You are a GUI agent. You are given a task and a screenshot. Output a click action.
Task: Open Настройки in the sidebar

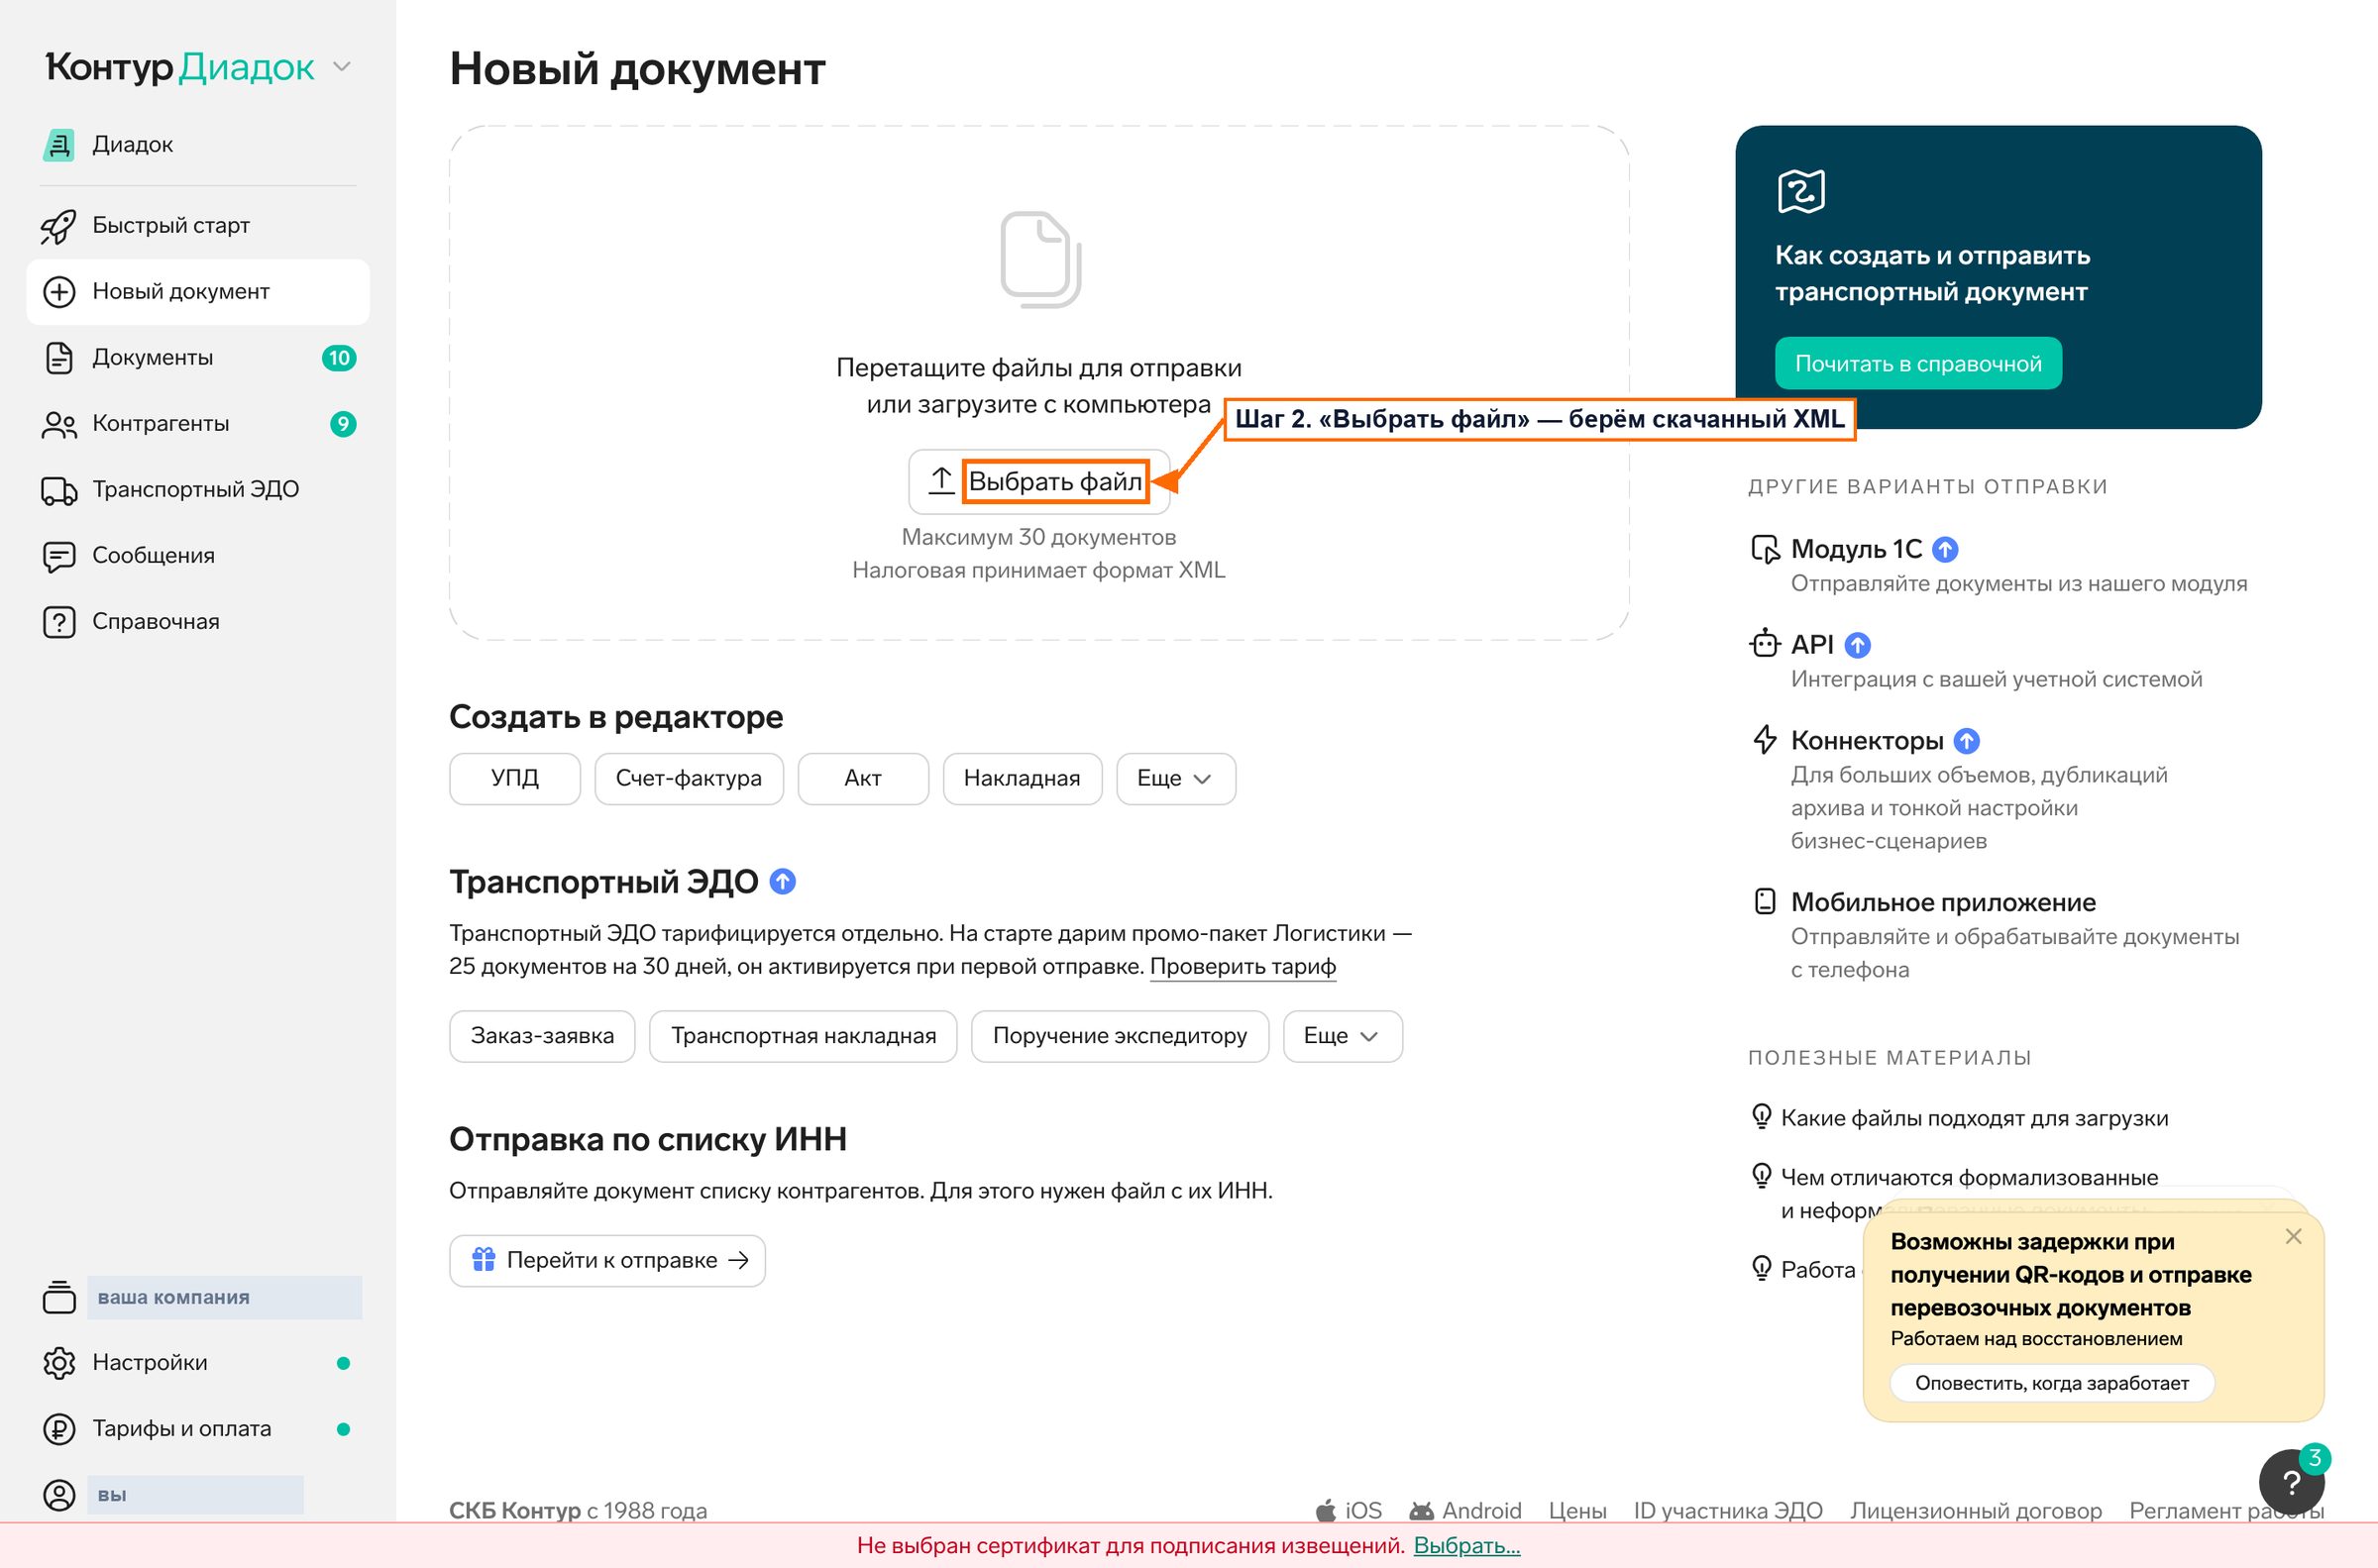pos(198,1363)
